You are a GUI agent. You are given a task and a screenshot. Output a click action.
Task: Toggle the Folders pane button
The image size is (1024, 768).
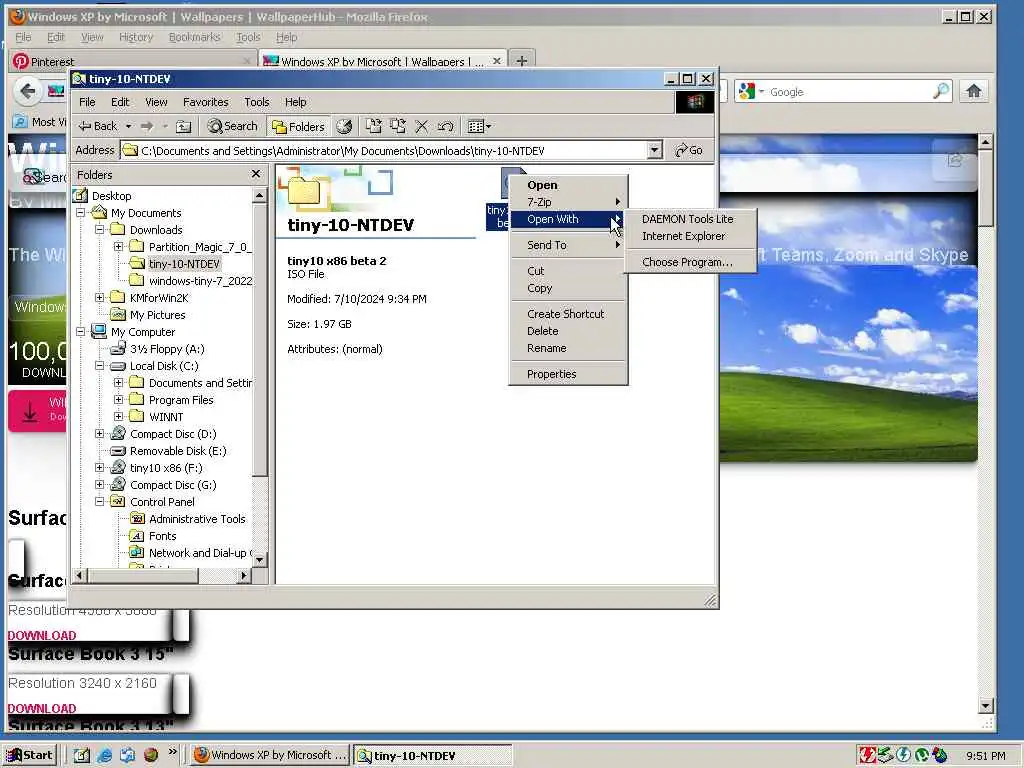pos(298,126)
